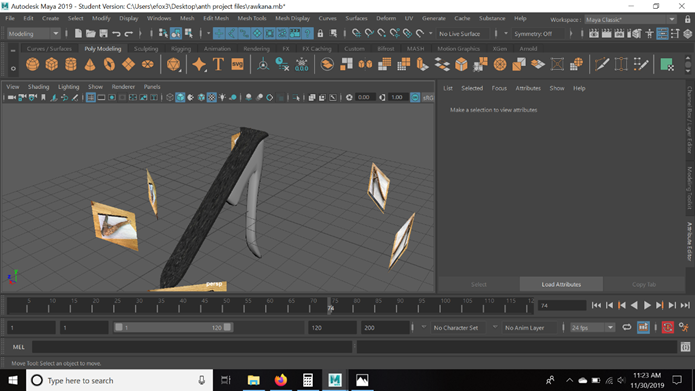This screenshot has width=695, height=391.
Task: Click the MEL command input field
Action: (x=192, y=347)
